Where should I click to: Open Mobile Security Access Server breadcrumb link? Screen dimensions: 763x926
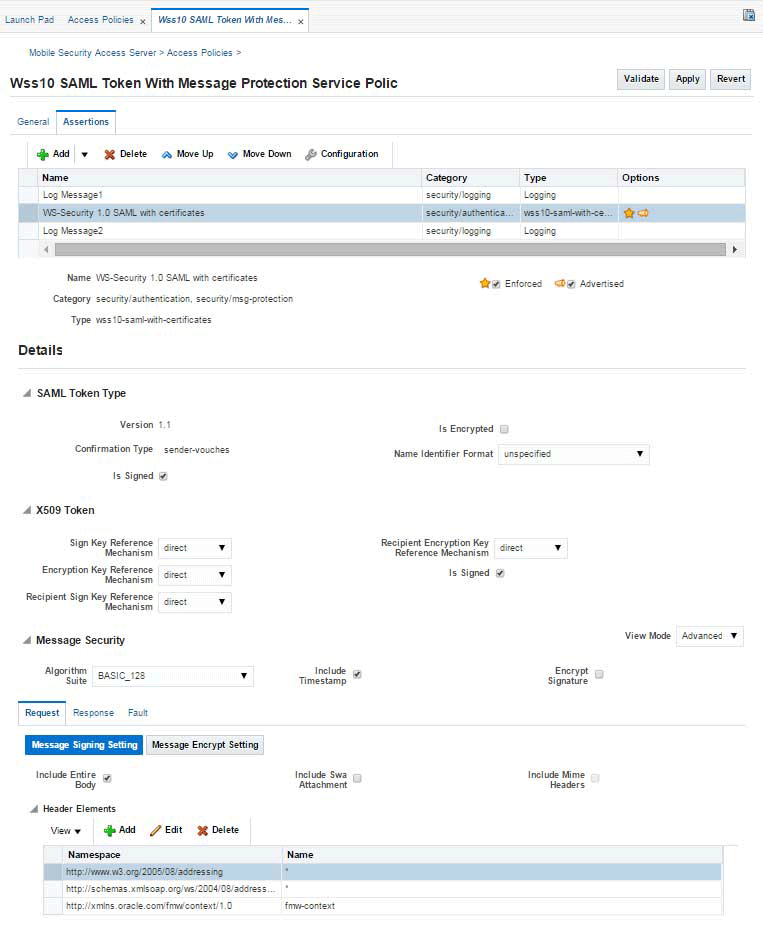pos(93,53)
